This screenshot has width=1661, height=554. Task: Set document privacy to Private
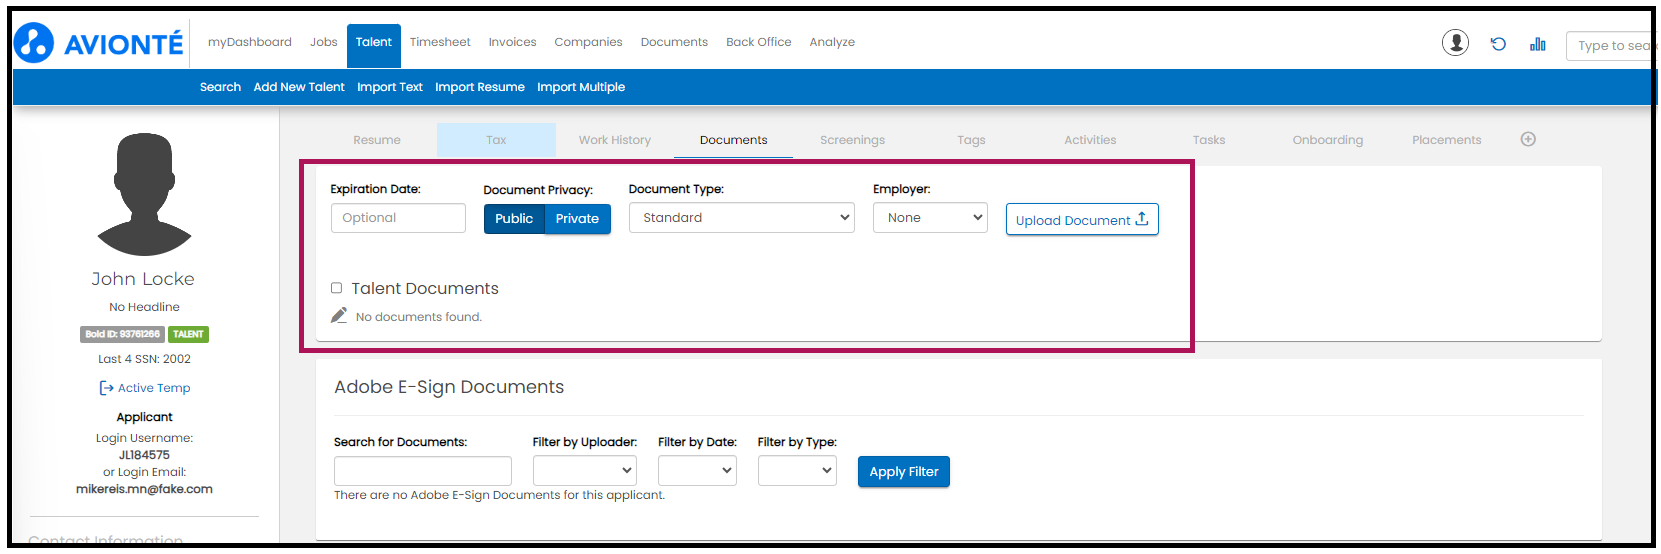point(577,219)
